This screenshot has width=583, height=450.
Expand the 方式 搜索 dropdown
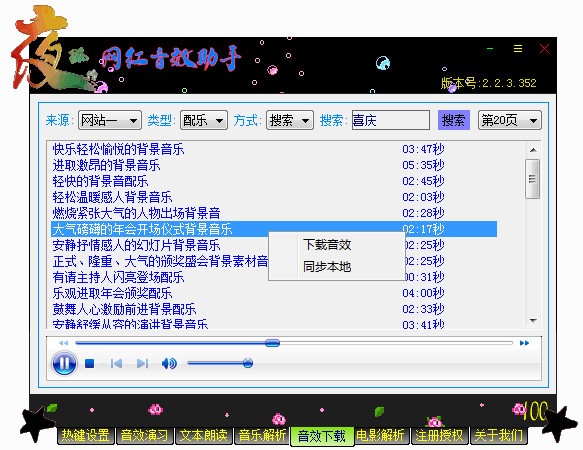290,120
